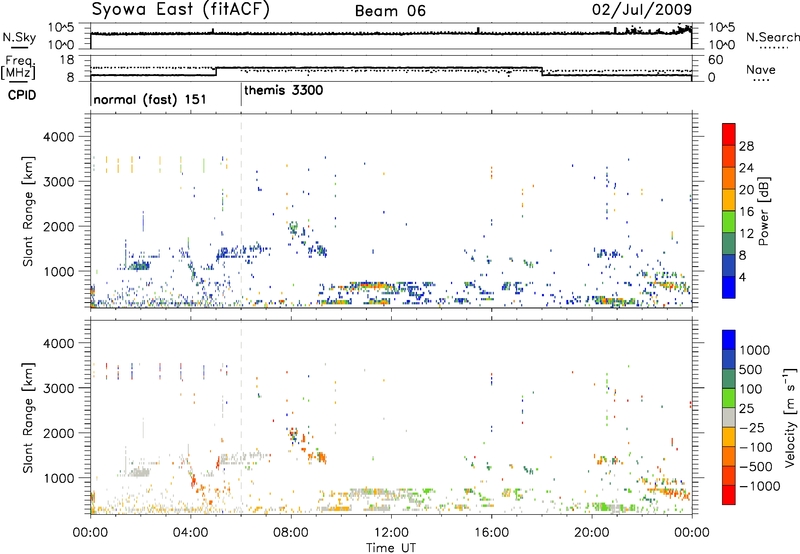800x554 pixels.
Task: Click the time axis label 16:00
Action: click(x=491, y=533)
